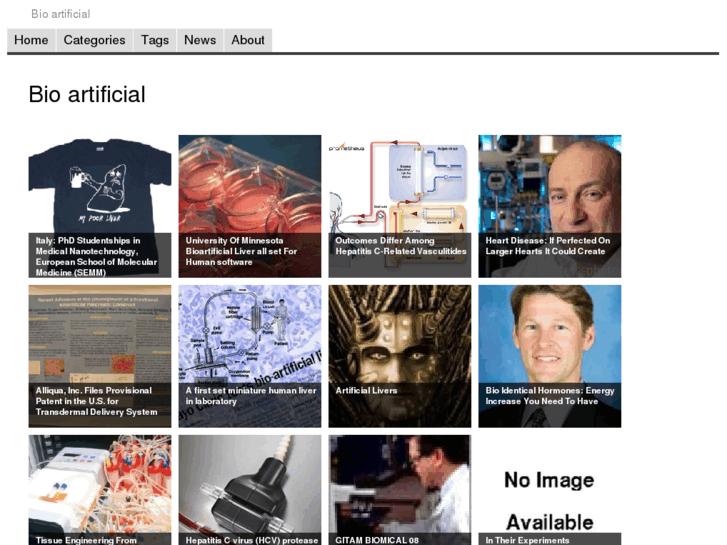Open the Home menu item
The height and width of the screenshot is (545, 727).
pos(31,40)
